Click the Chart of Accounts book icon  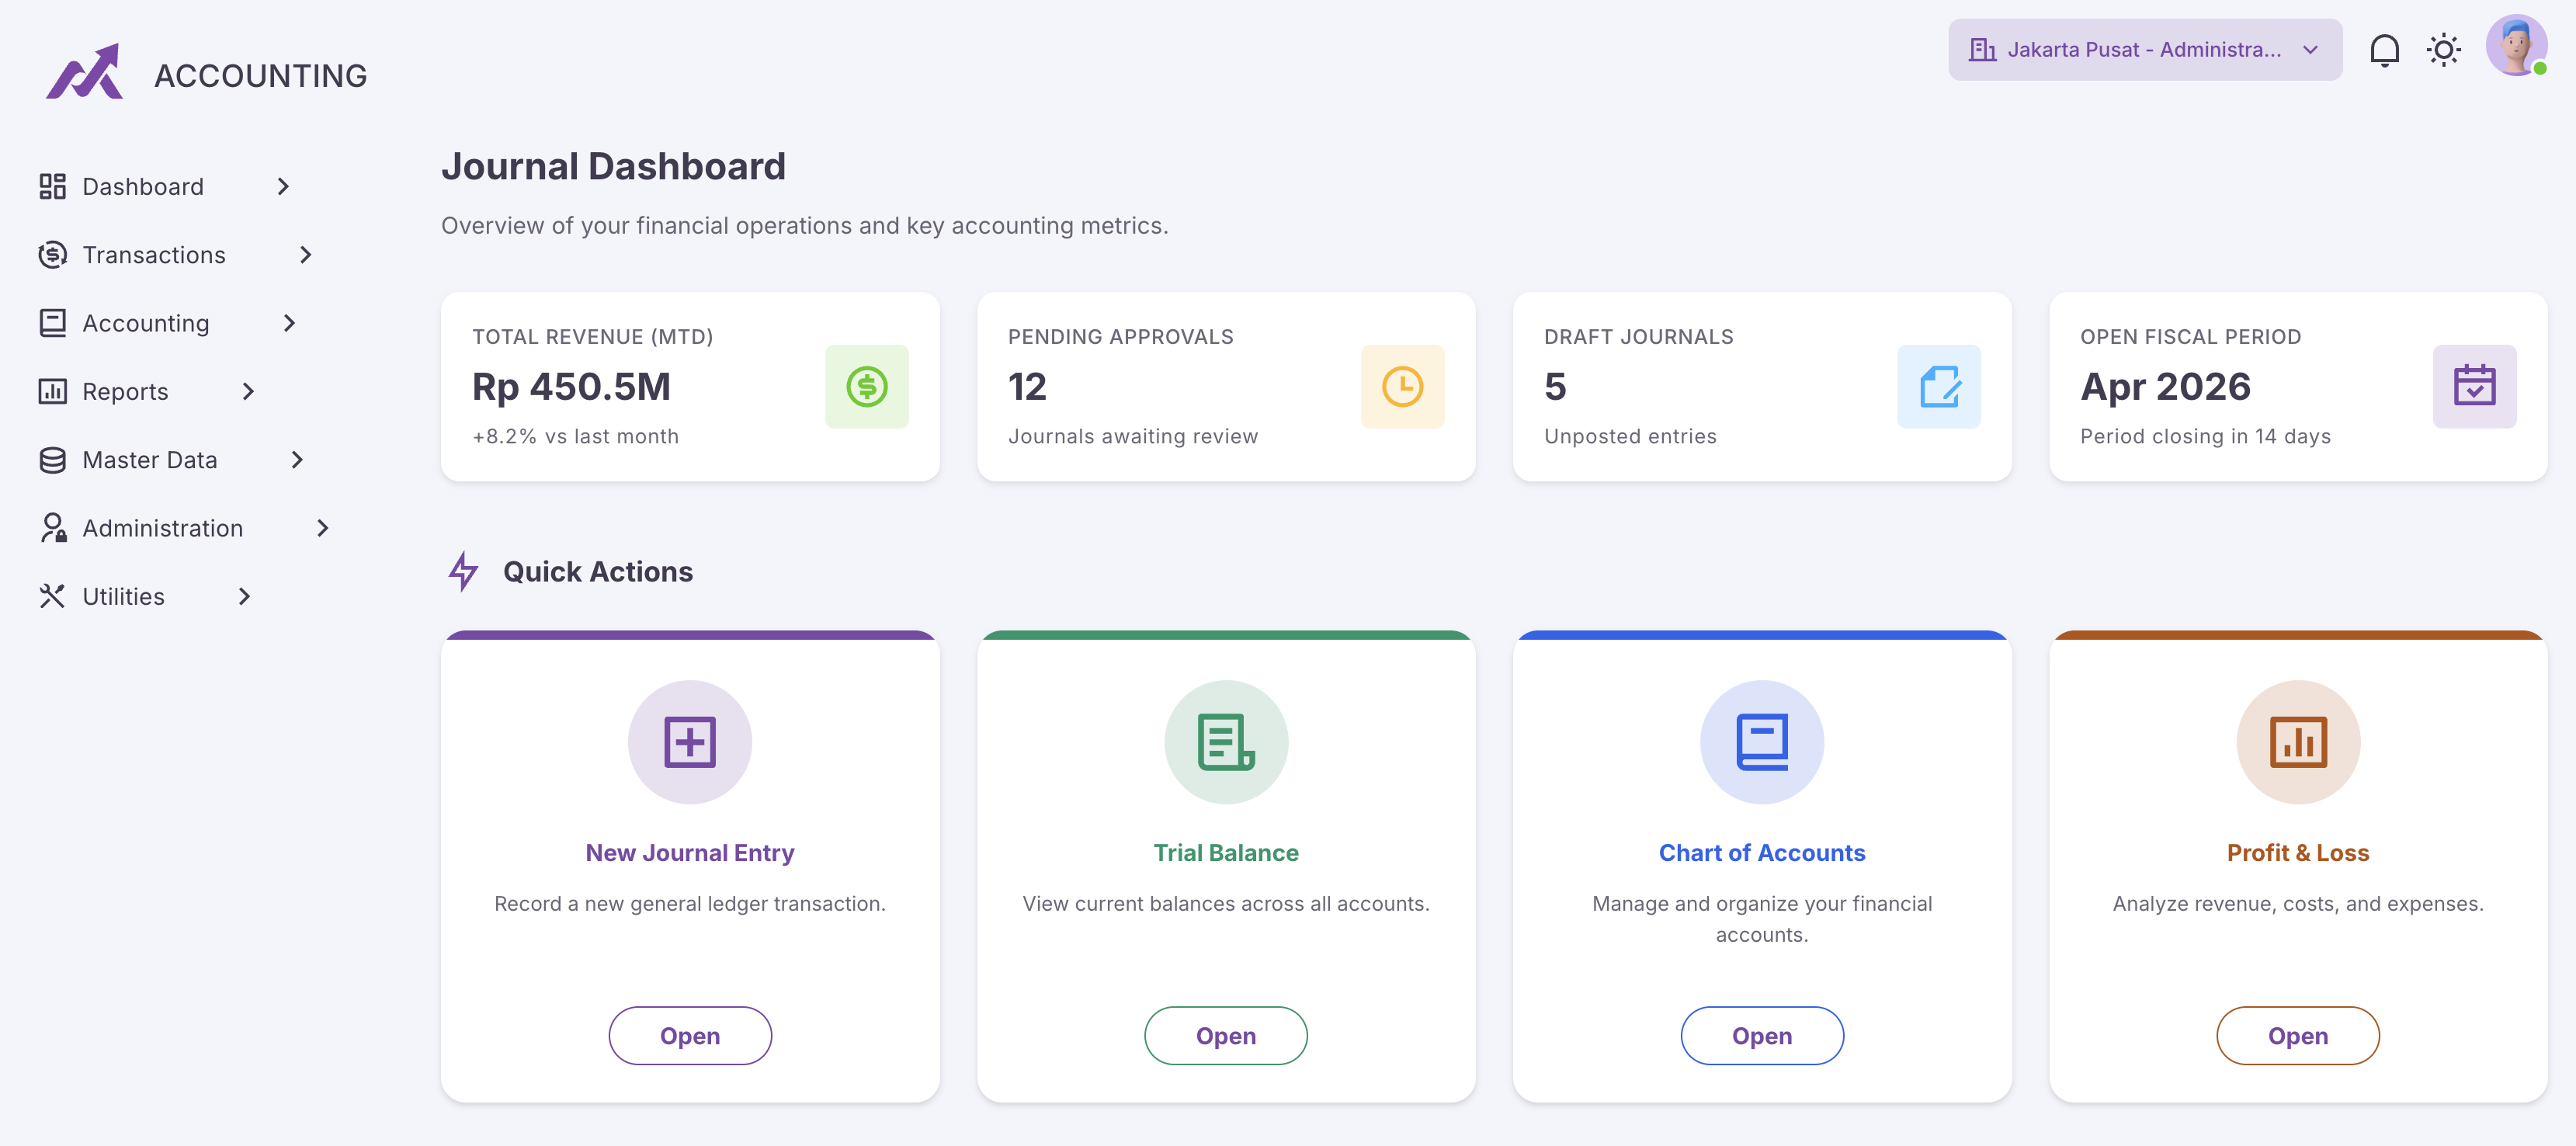[x=1762, y=742]
